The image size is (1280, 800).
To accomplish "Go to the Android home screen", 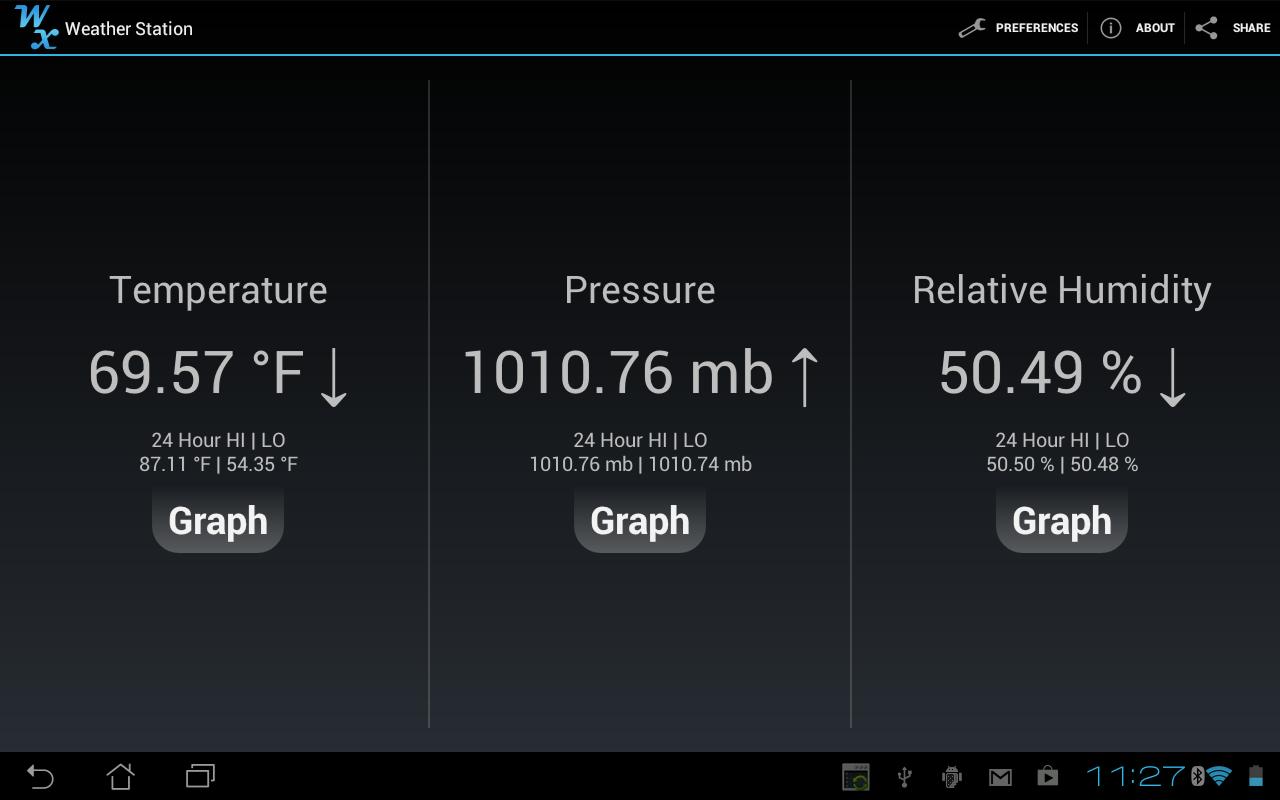I will click(x=120, y=776).
